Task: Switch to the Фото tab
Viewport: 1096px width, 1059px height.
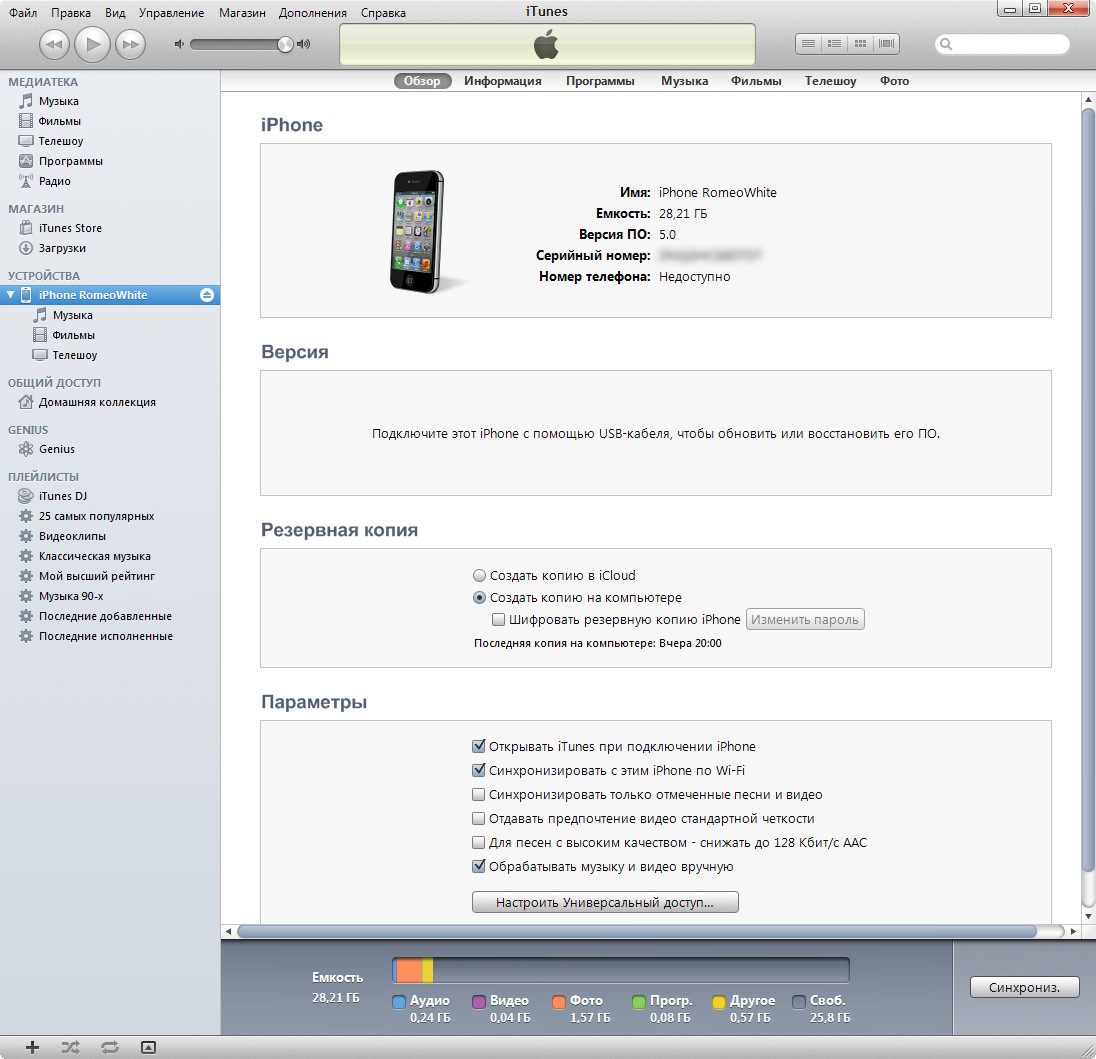Action: click(894, 81)
